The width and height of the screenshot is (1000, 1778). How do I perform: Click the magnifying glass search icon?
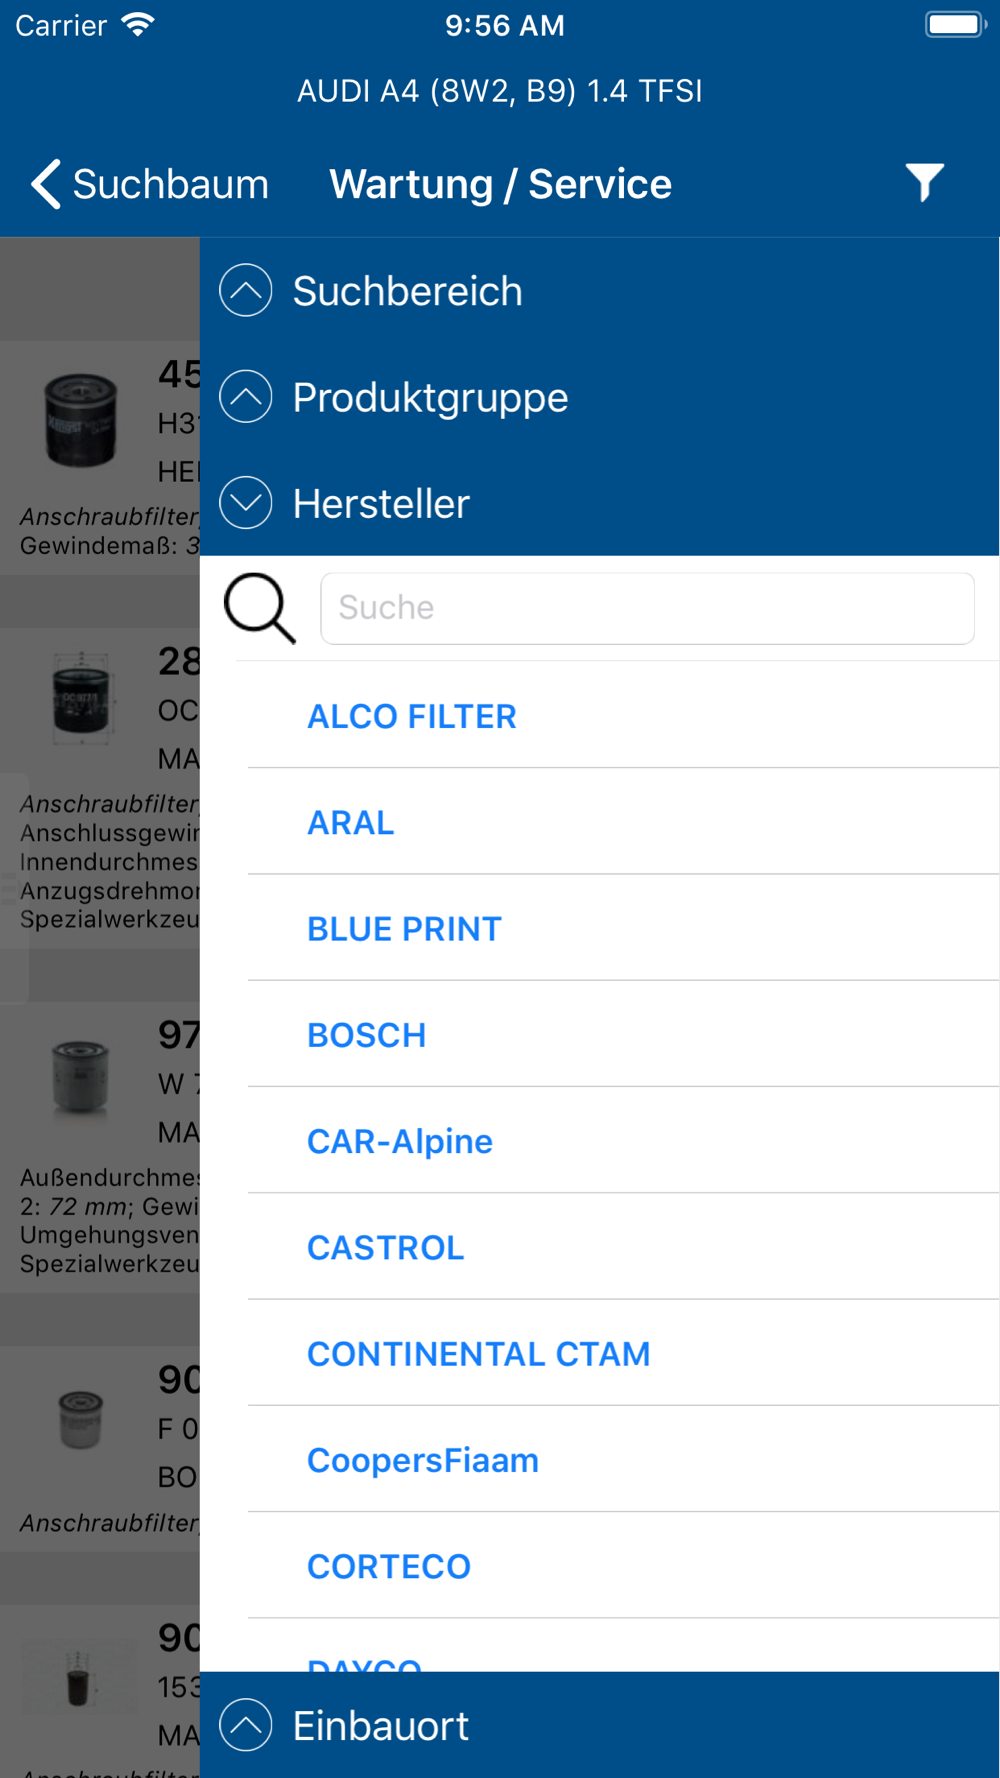tap(260, 608)
